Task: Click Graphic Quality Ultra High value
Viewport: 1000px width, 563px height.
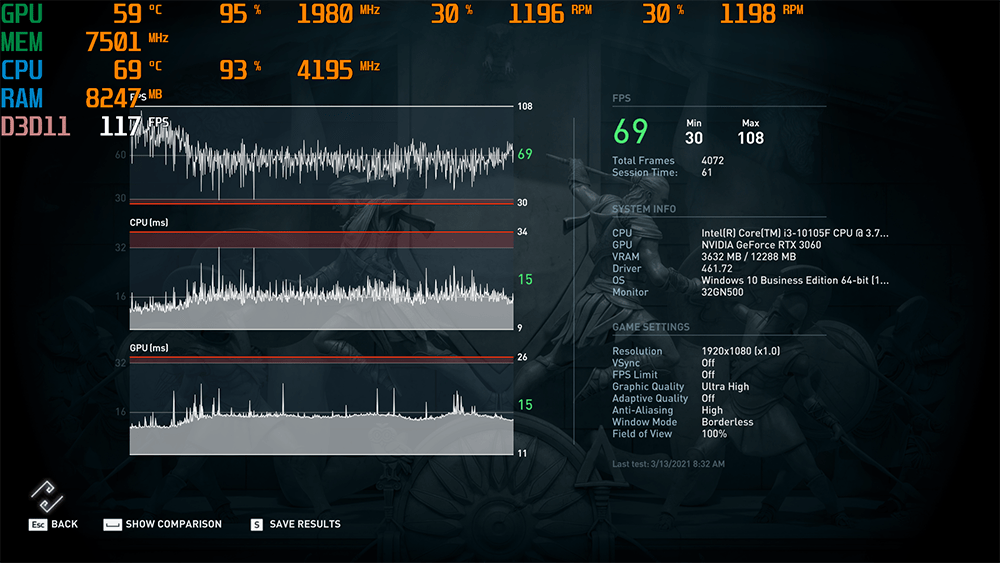Action: 725,386
